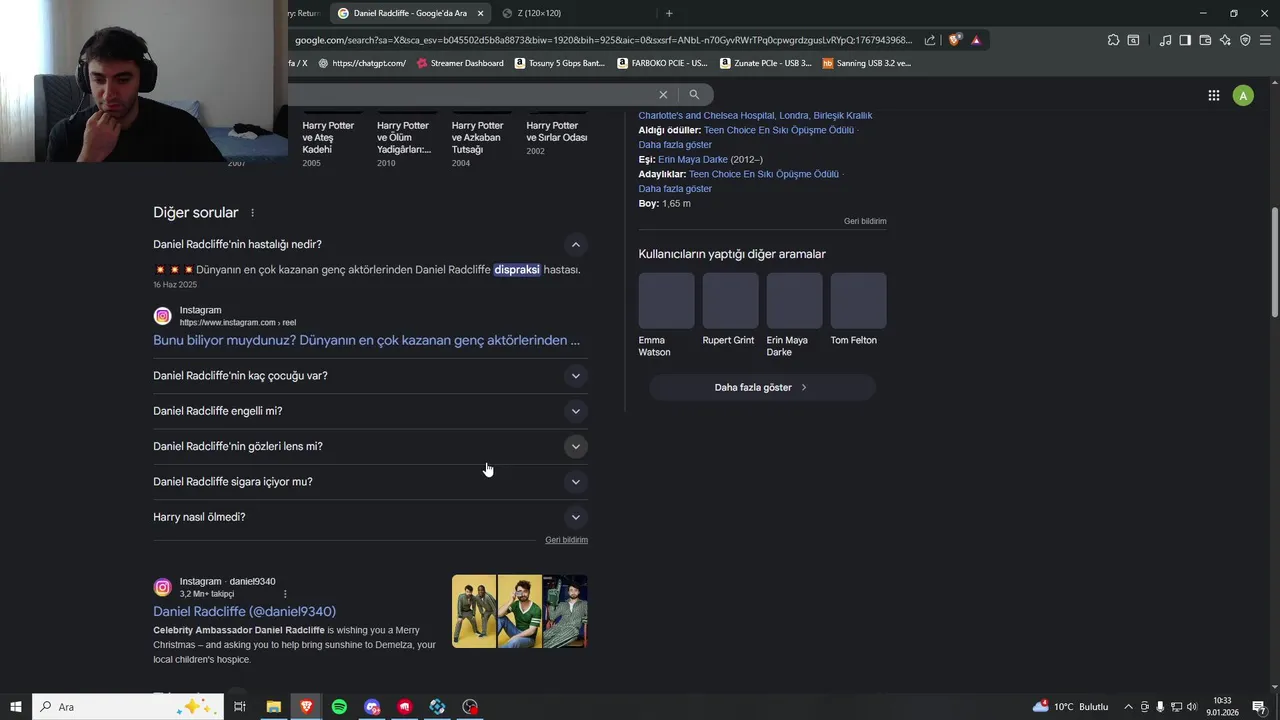1280x720 pixels.
Task: Click 'Daha fazla göster' under Adaylıklar
Action: (x=675, y=189)
